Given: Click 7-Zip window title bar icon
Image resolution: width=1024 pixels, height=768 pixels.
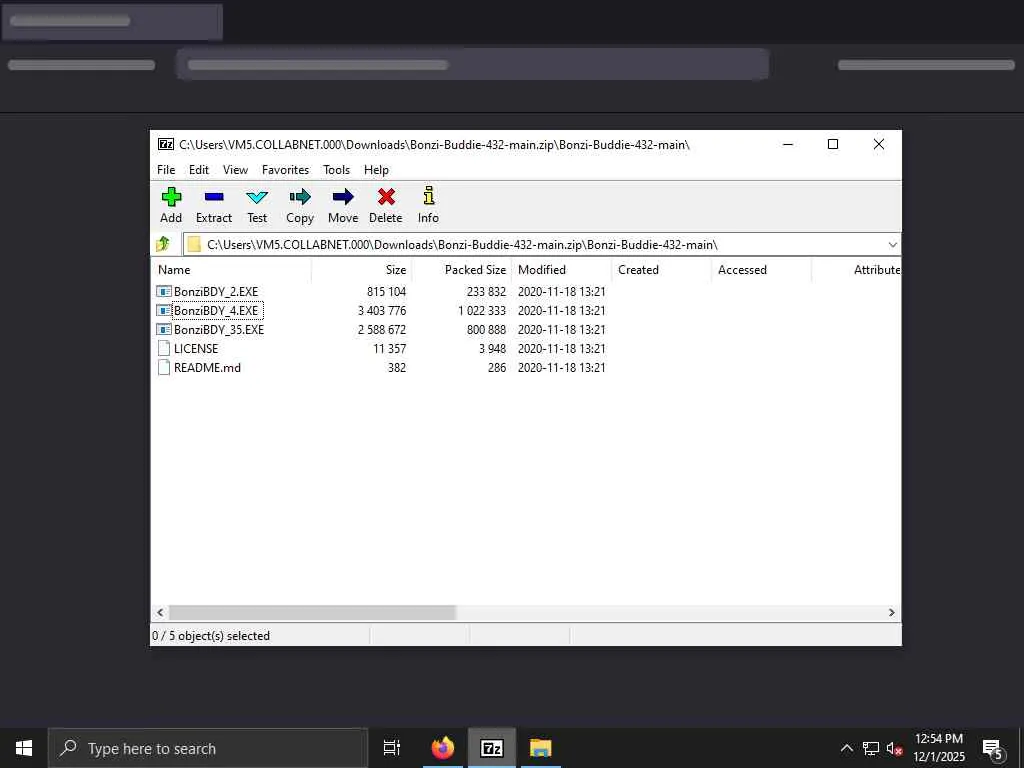Looking at the screenshot, I should click(166, 144).
